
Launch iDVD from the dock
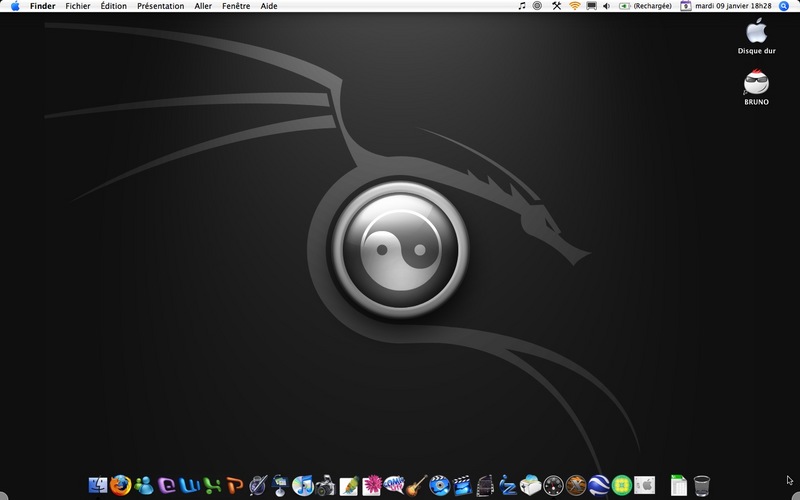[x=439, y=485]
